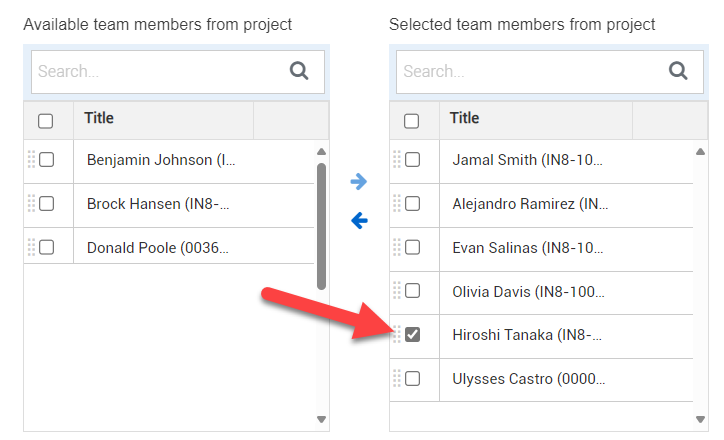Click drag handle beside Benjamin Johnson row
724x440 pixels.
[31, 159]
